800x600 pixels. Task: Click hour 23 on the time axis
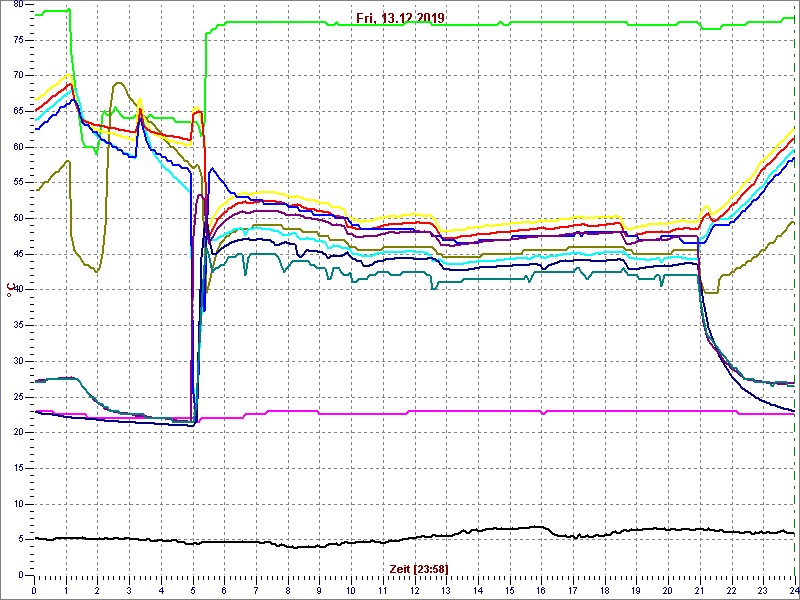tap(762, 591)
